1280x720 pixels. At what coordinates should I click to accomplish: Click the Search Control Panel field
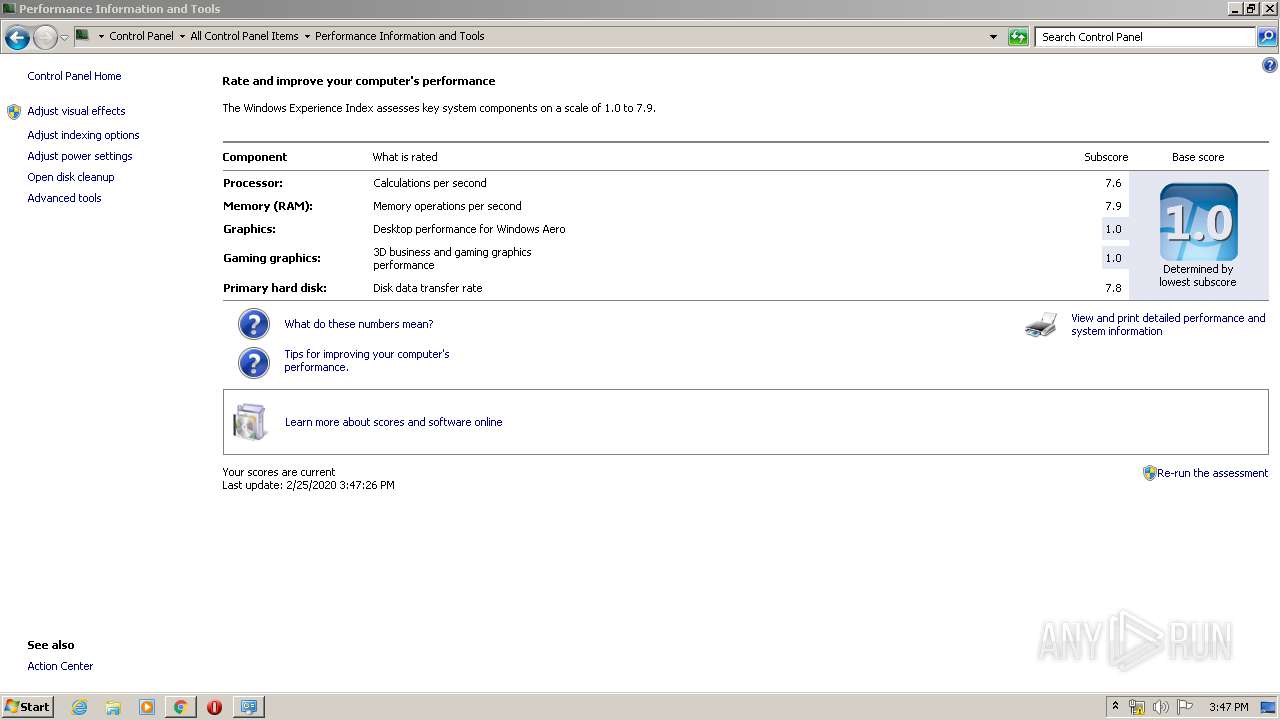pos(1145,37)
